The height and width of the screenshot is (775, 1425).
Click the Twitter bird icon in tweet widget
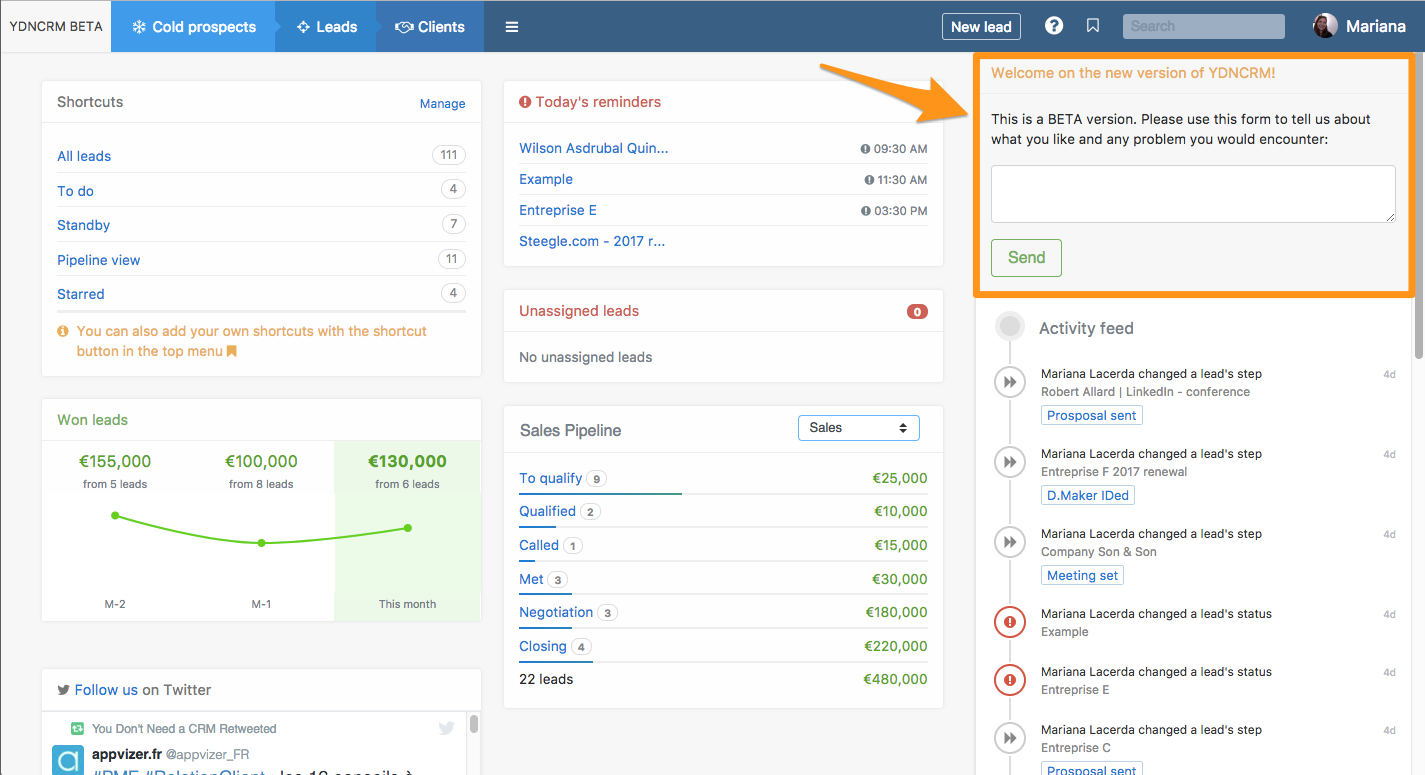point(447,728)
